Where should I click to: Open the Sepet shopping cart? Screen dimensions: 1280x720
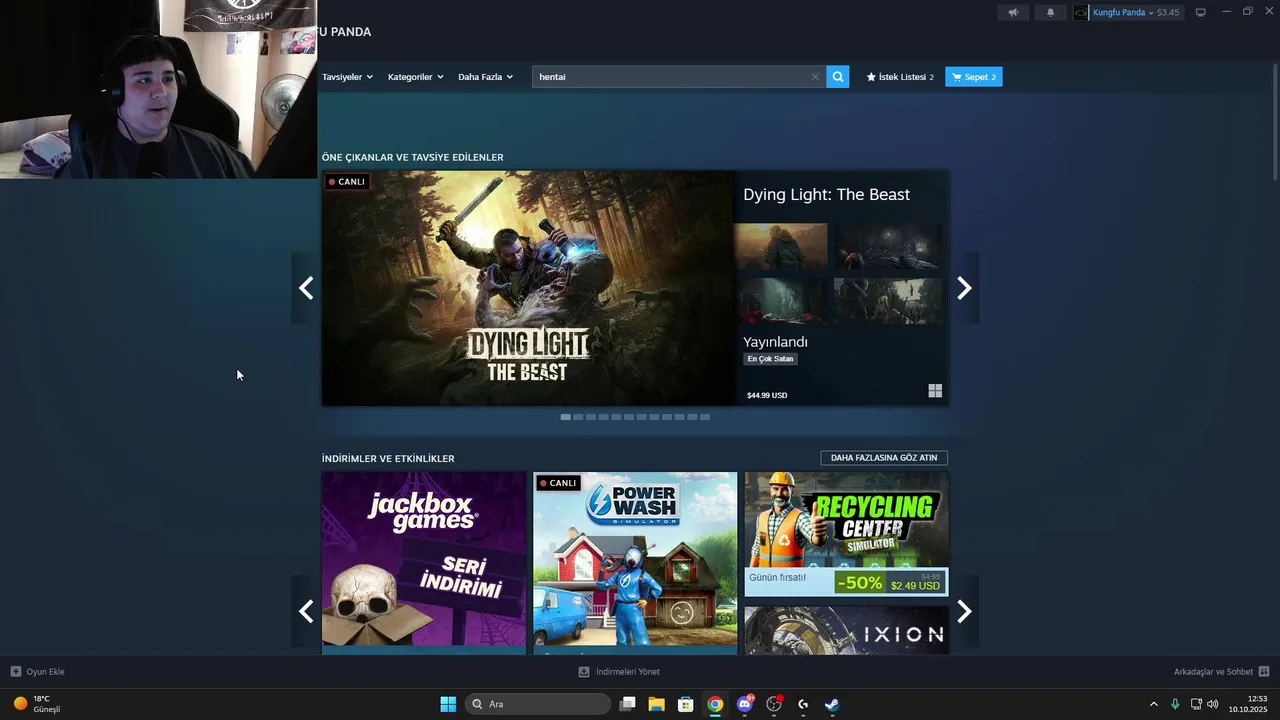pyautogui.click(x=974, y=77)
